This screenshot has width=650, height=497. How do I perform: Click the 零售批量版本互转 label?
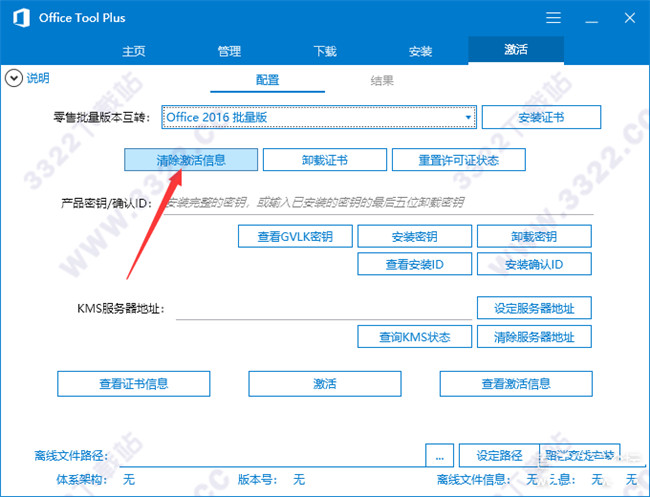[101, 117]
